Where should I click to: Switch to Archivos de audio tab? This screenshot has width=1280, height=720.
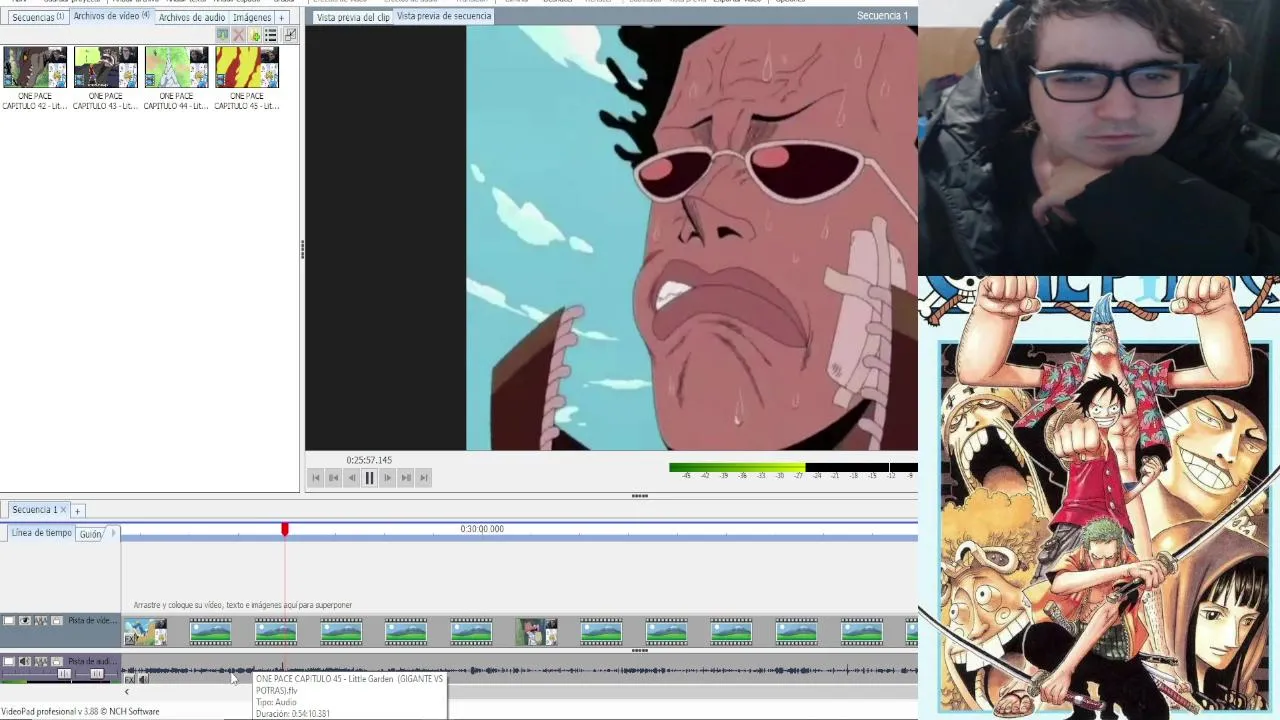pos(191,17)
